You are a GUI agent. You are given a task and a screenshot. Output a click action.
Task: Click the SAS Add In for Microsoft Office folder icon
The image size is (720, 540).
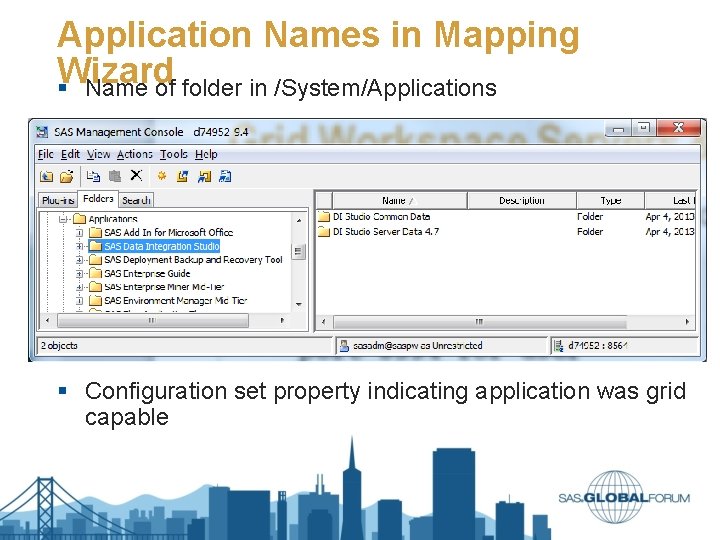click(x=95, y=232)
